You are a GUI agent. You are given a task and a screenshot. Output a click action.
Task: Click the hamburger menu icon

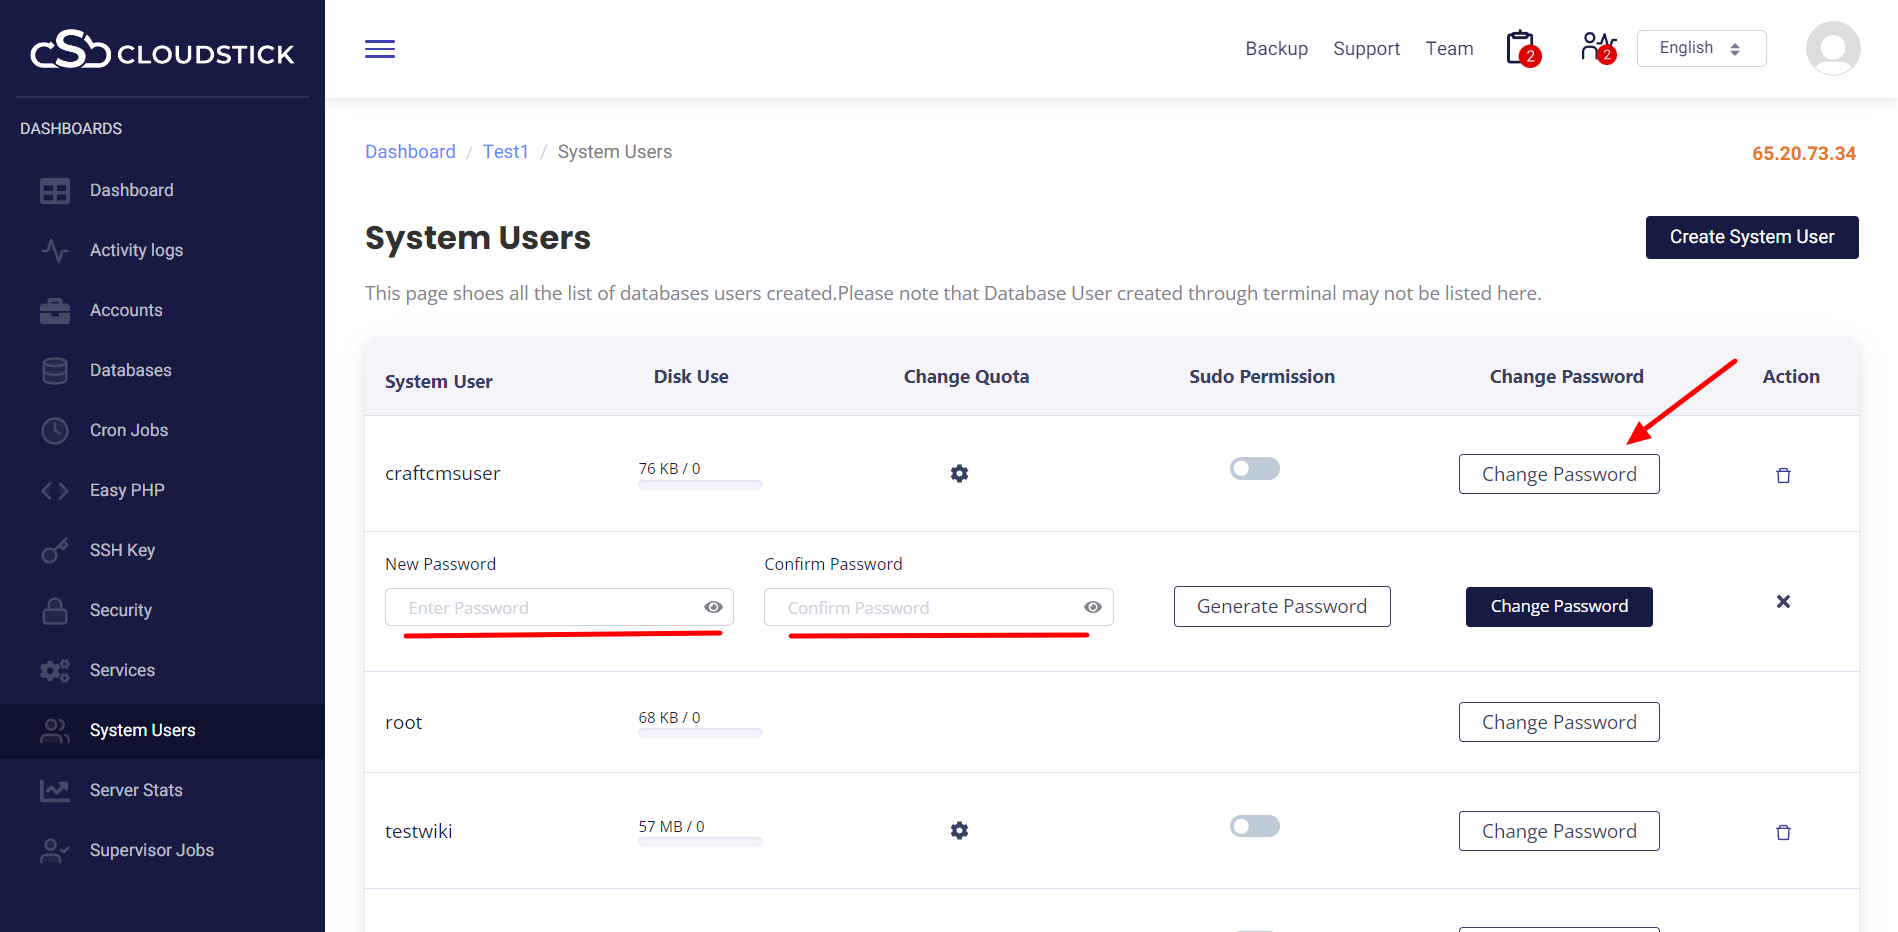(380, 49)
